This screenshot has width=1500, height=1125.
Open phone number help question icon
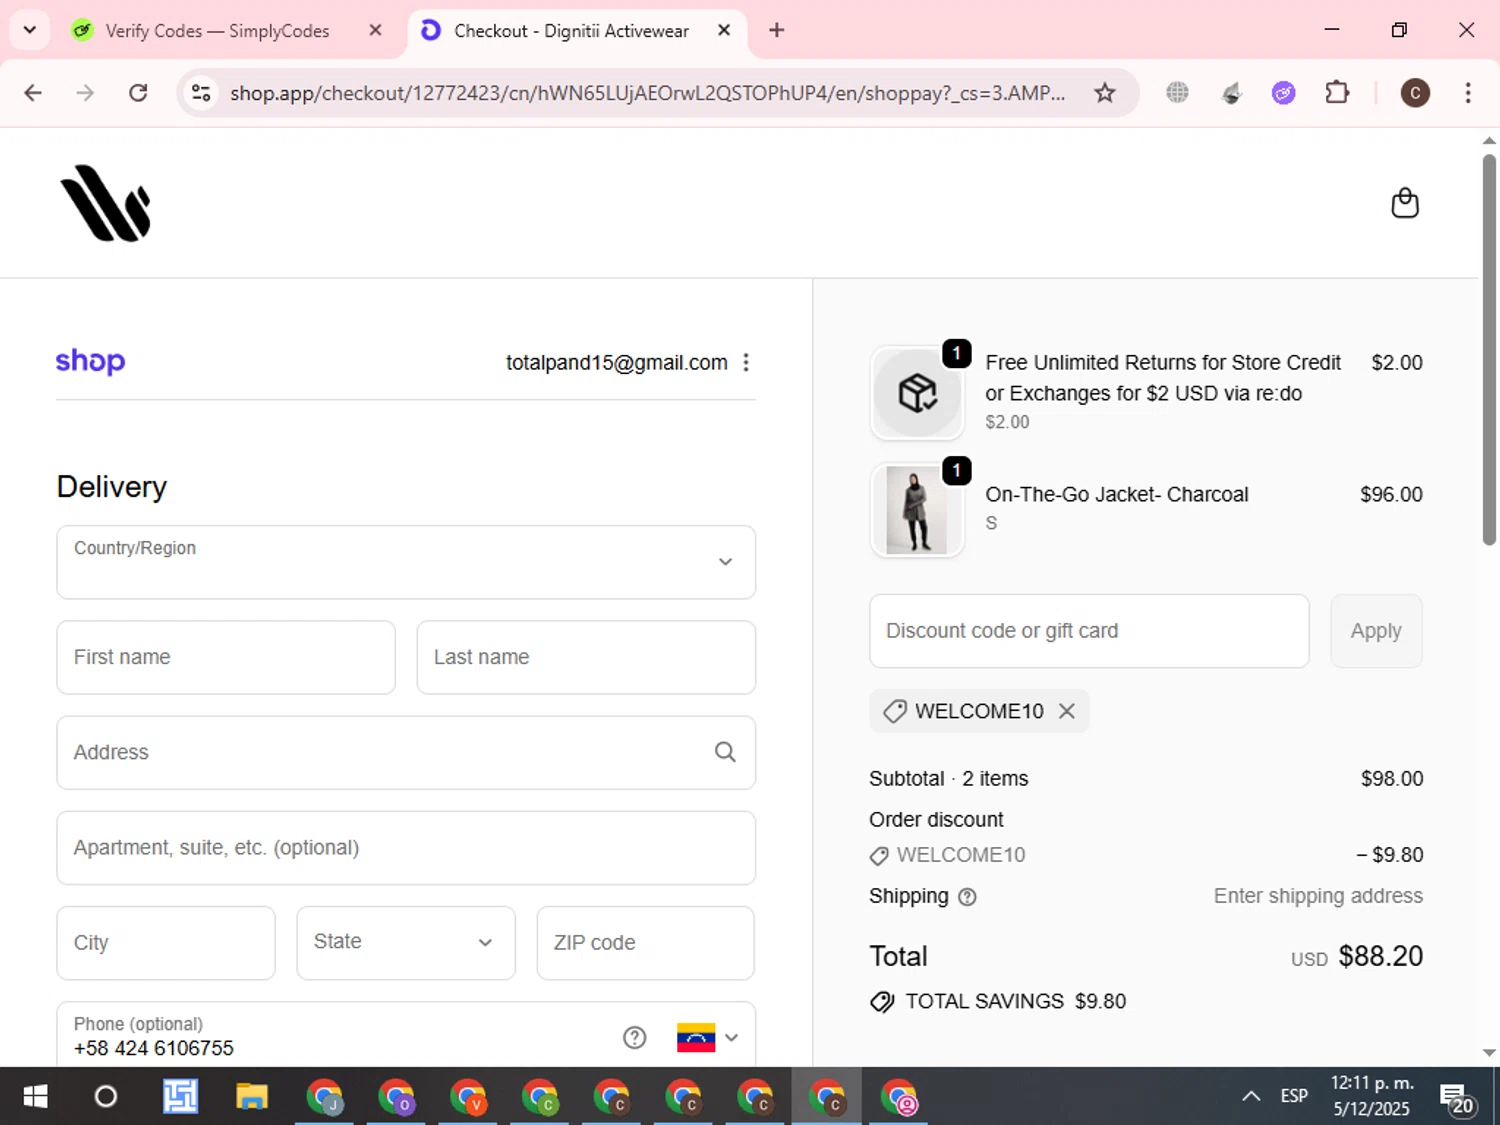point(634,1037)
